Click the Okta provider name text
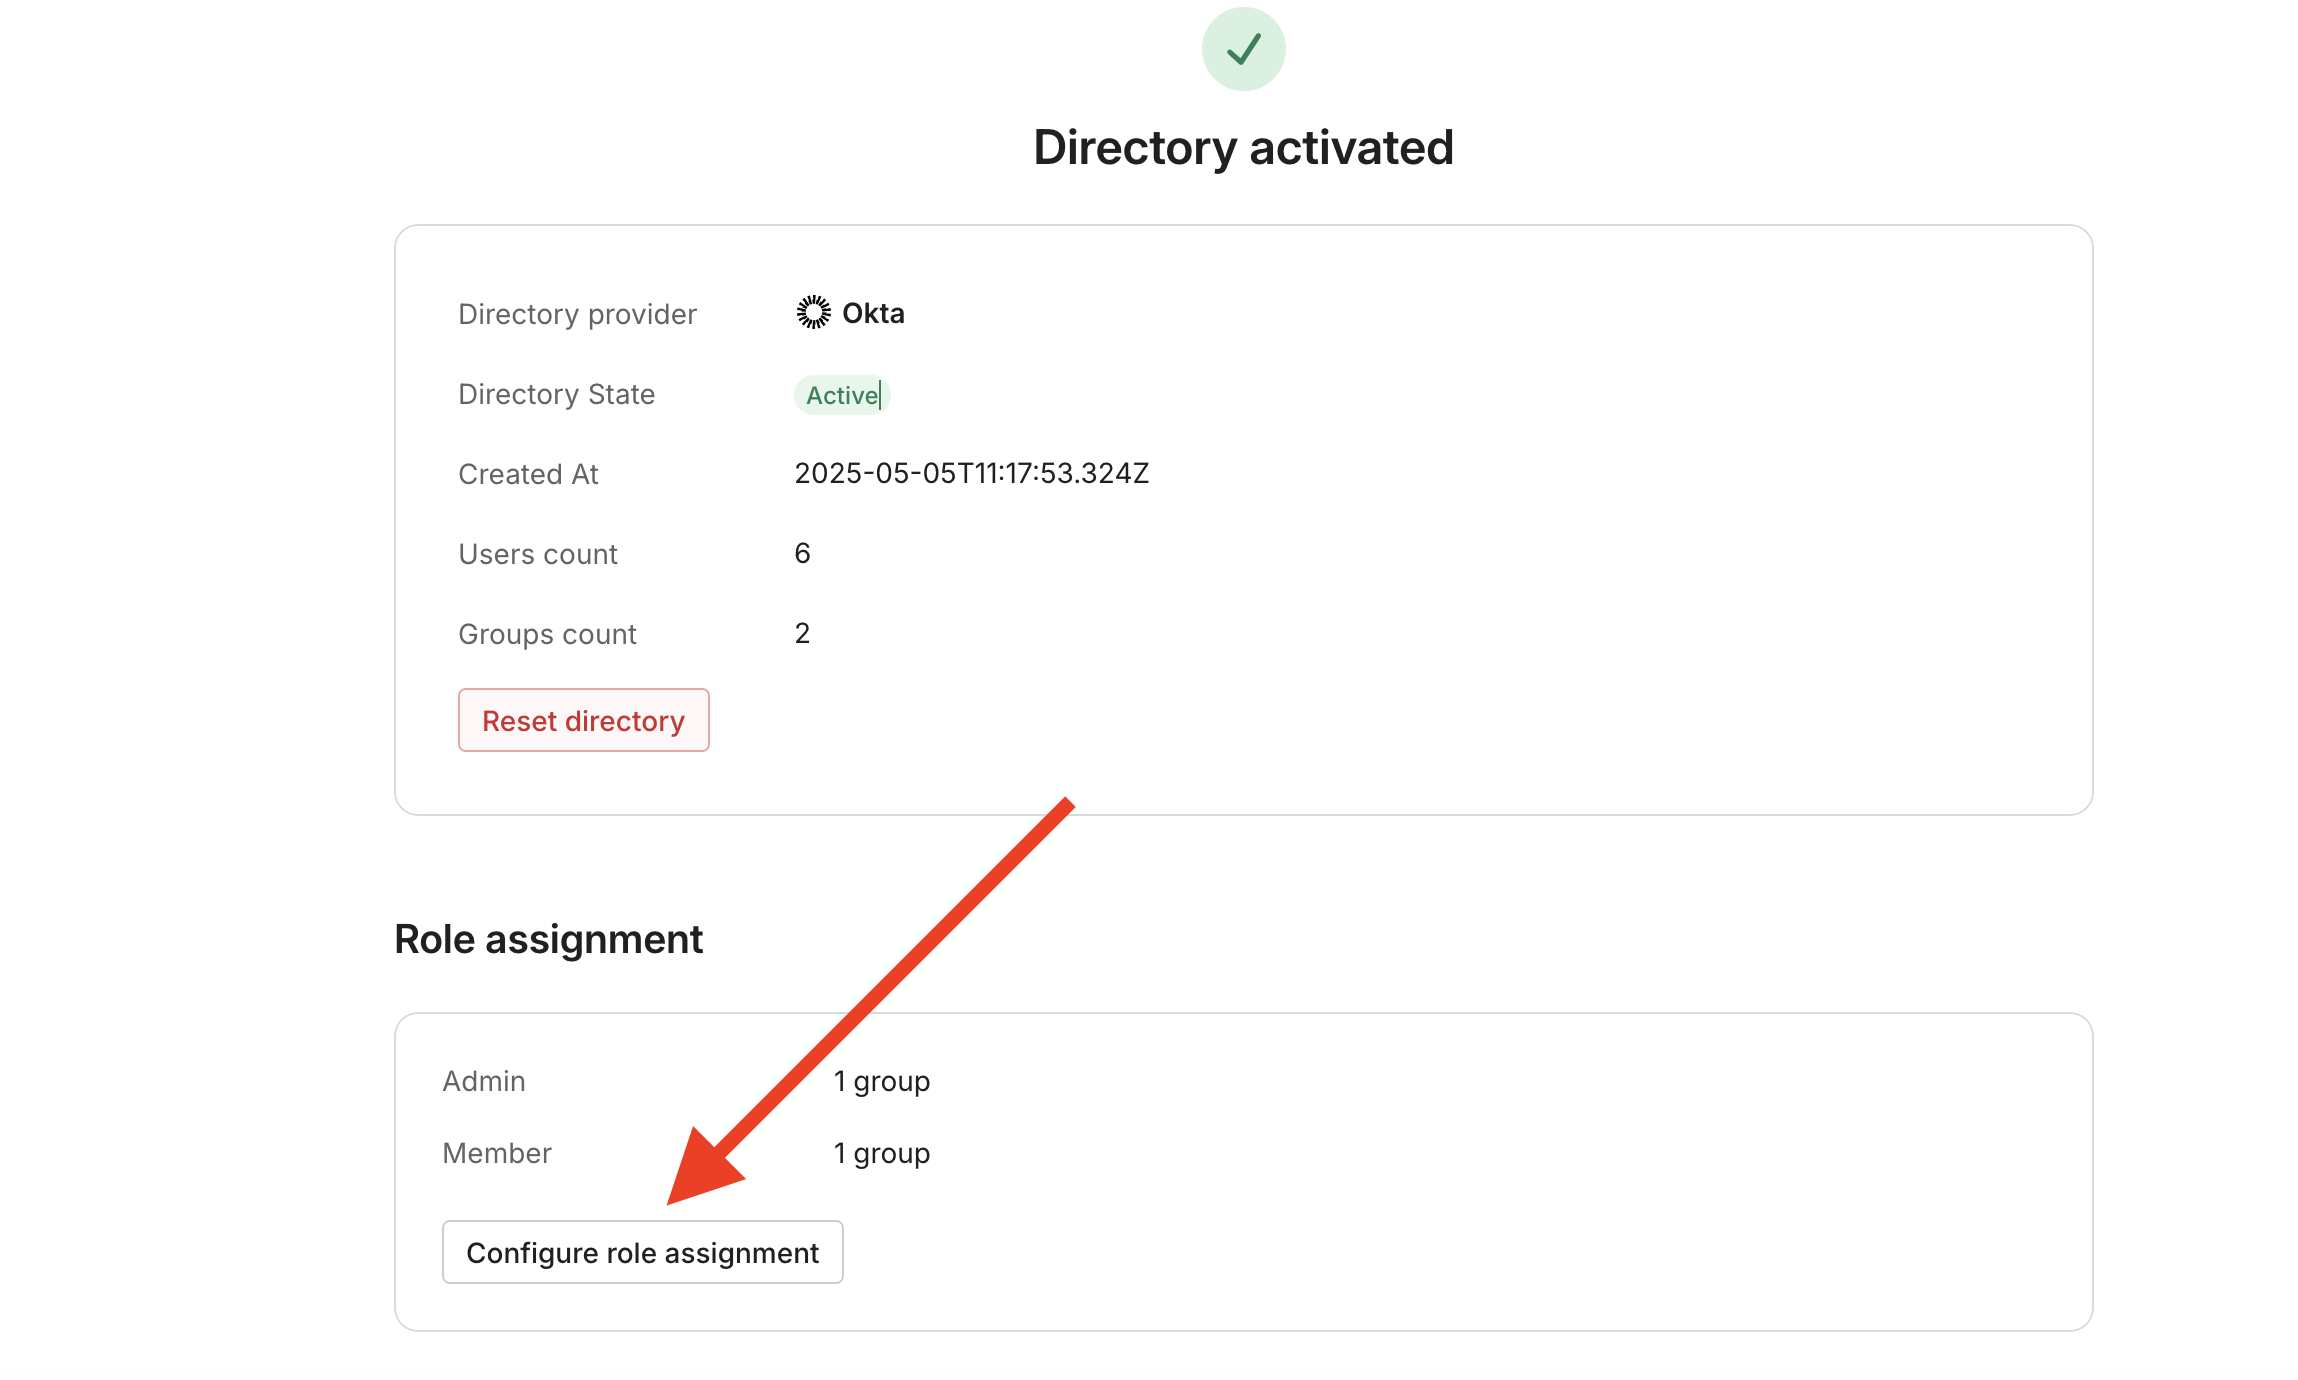2298x1380 pixels. [x=873, y=313]
